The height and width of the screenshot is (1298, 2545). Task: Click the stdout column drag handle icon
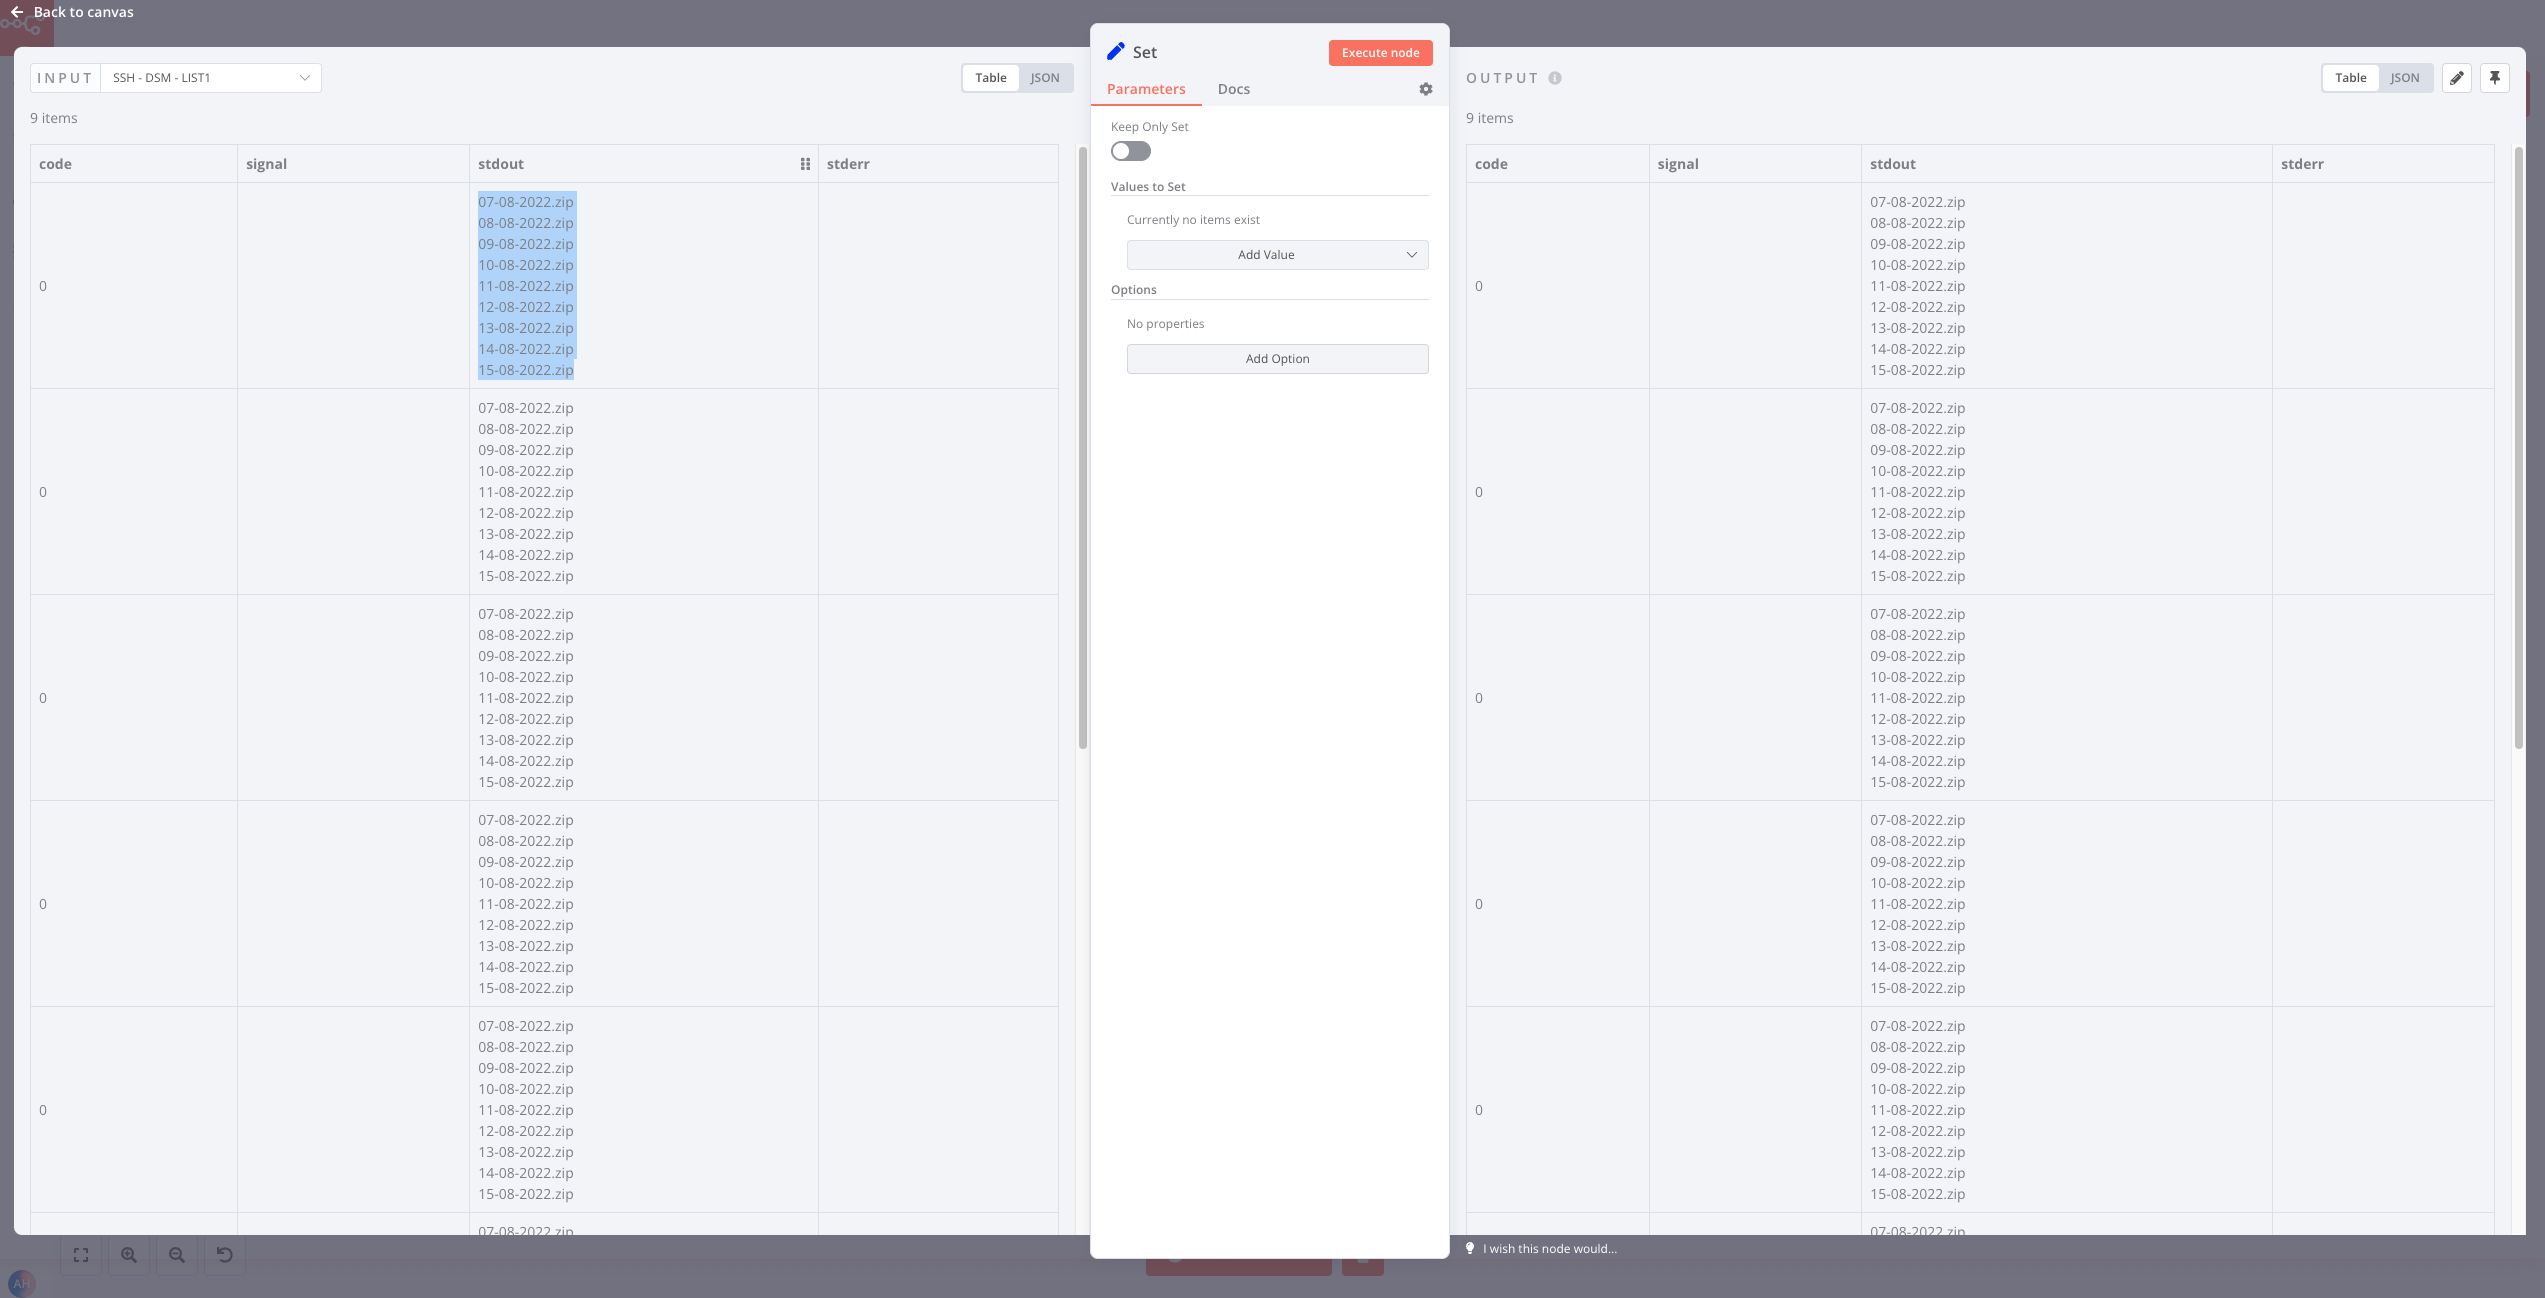pos(805,164)
